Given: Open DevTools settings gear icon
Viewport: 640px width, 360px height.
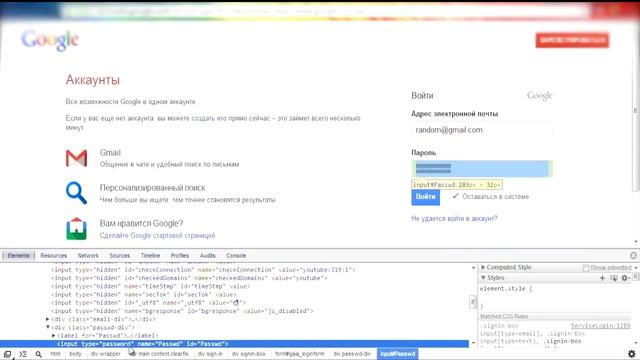Looking at the screenshot, I should pos(631,354).
